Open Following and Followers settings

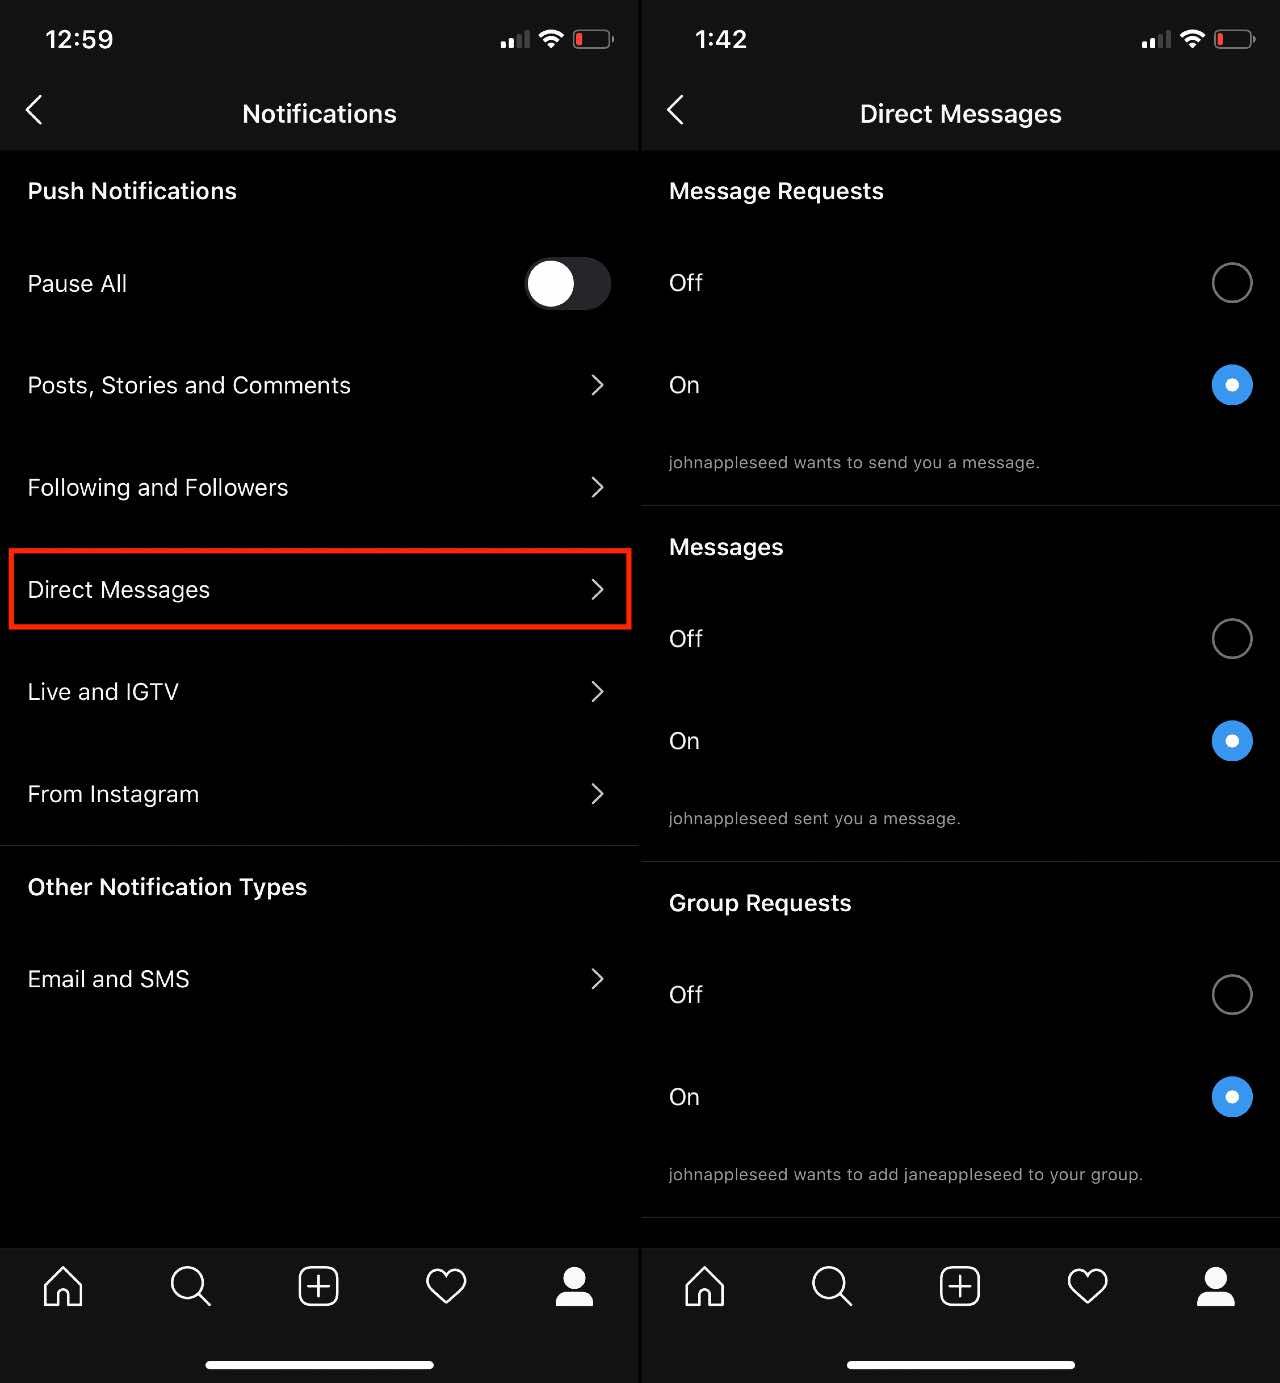coord(319,487)
